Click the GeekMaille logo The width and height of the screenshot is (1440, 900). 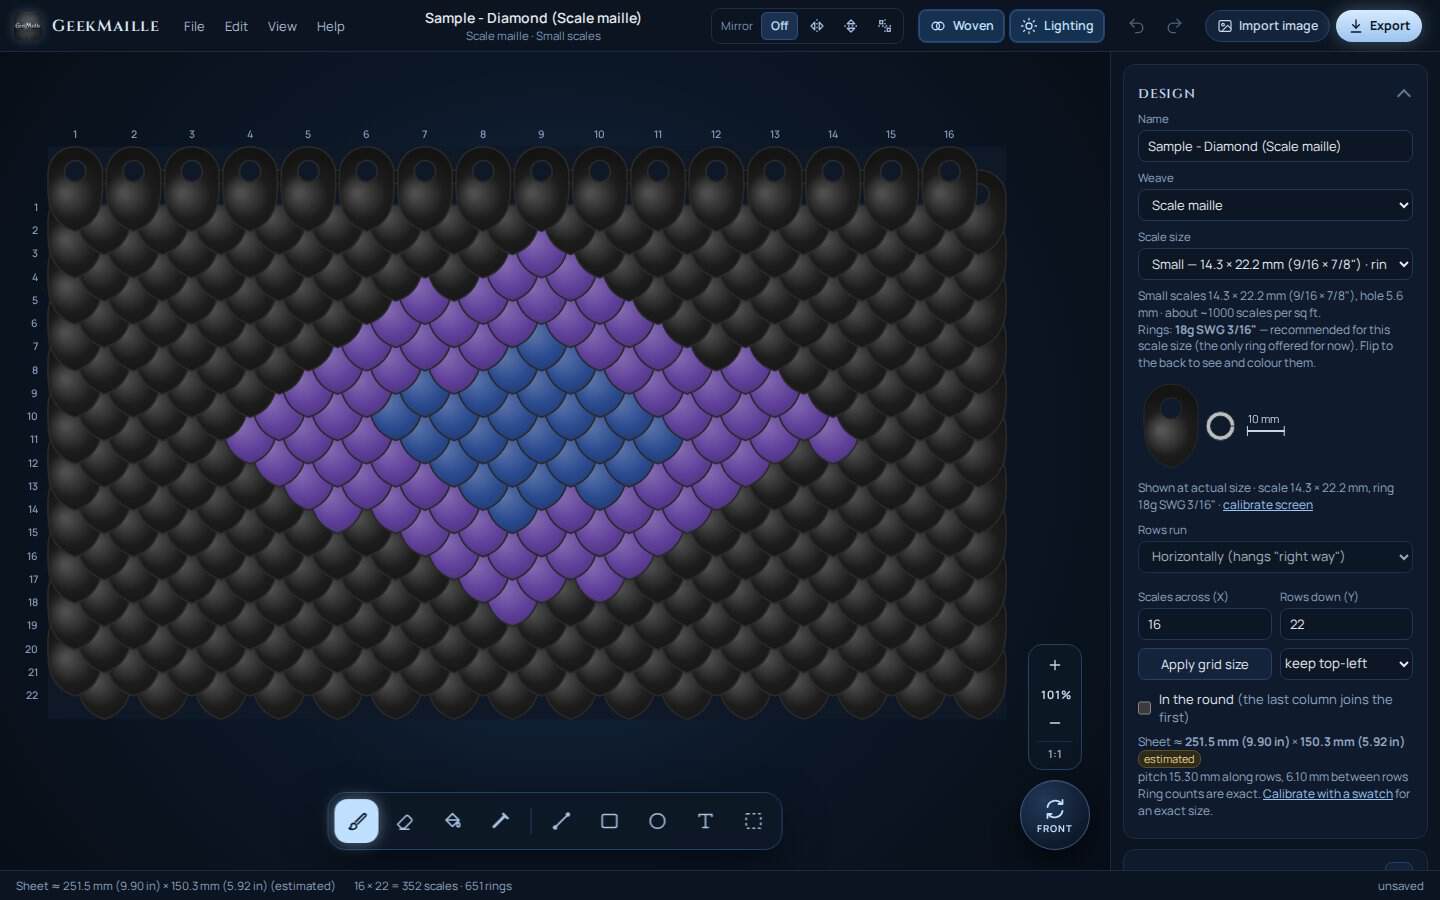point(86,26)
